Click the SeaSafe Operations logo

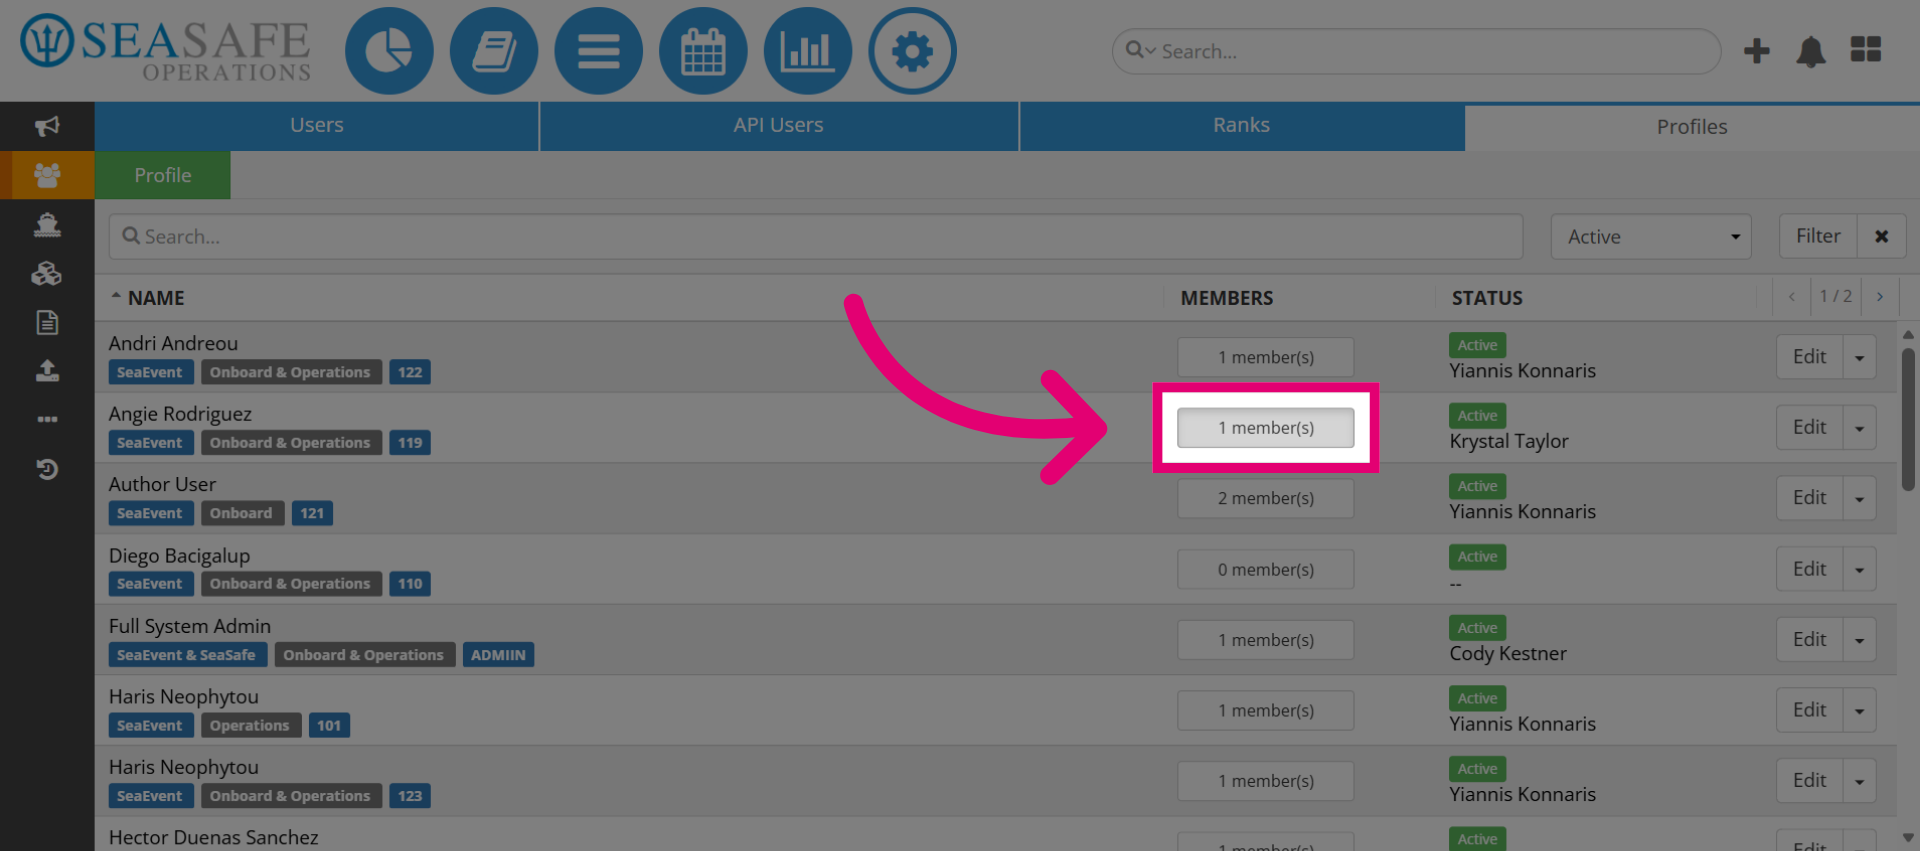(166, 48)
